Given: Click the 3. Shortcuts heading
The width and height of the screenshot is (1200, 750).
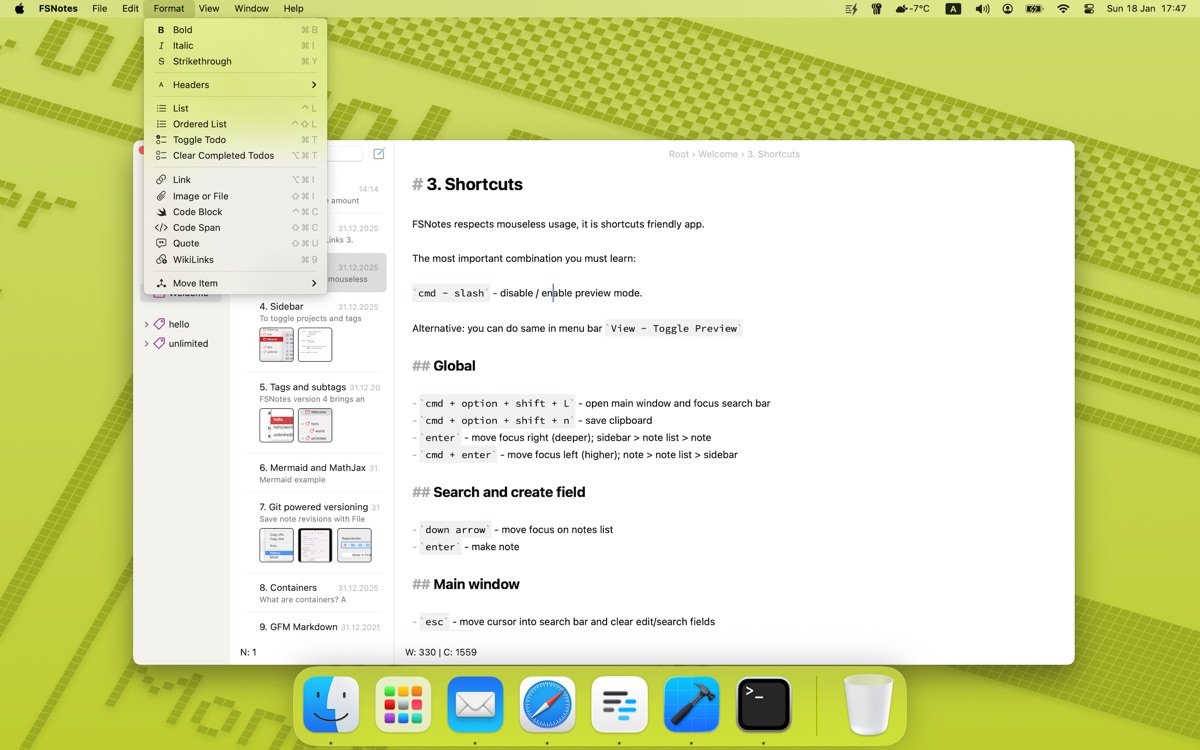Looking at the screenshot, I should click(474, 184).
